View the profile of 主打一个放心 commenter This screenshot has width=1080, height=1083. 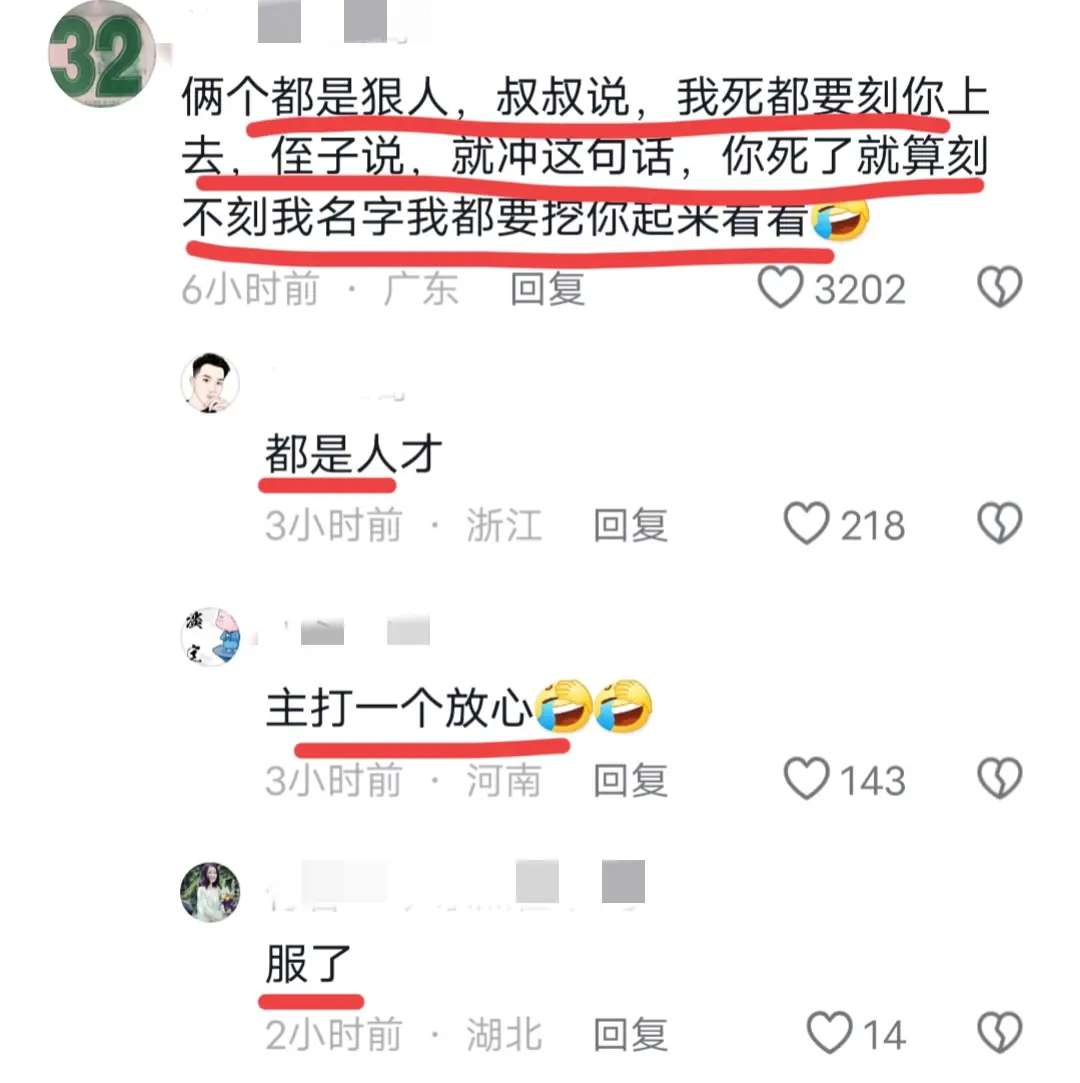tap(210, 637)
